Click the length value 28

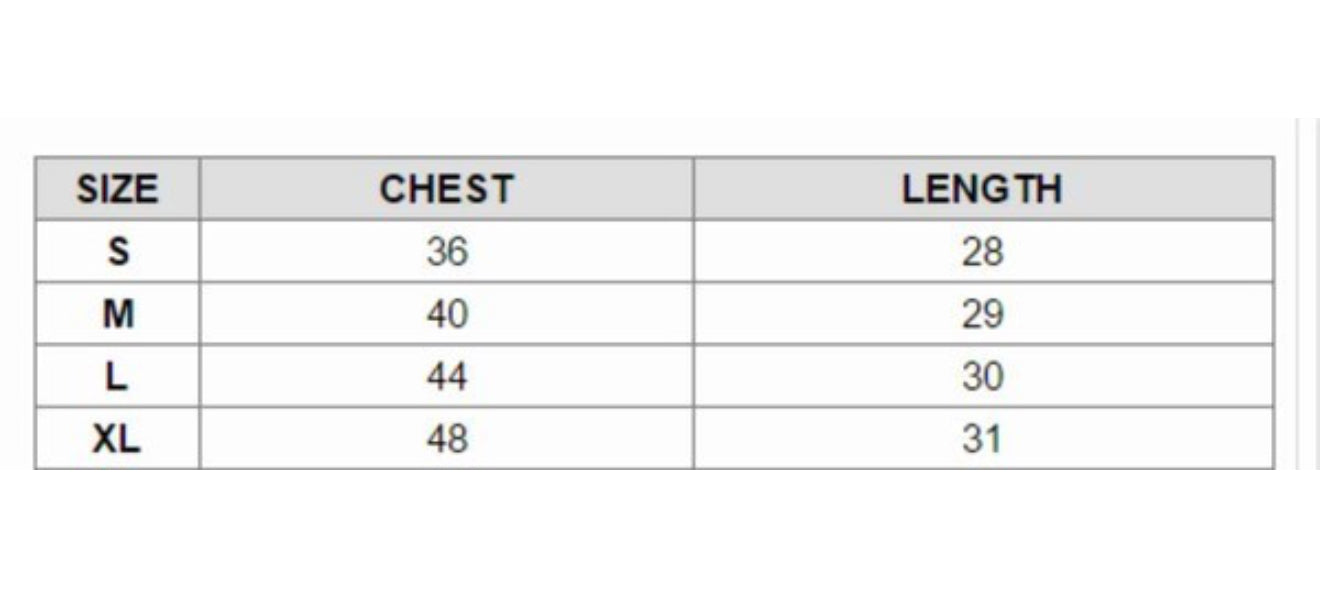982,251
